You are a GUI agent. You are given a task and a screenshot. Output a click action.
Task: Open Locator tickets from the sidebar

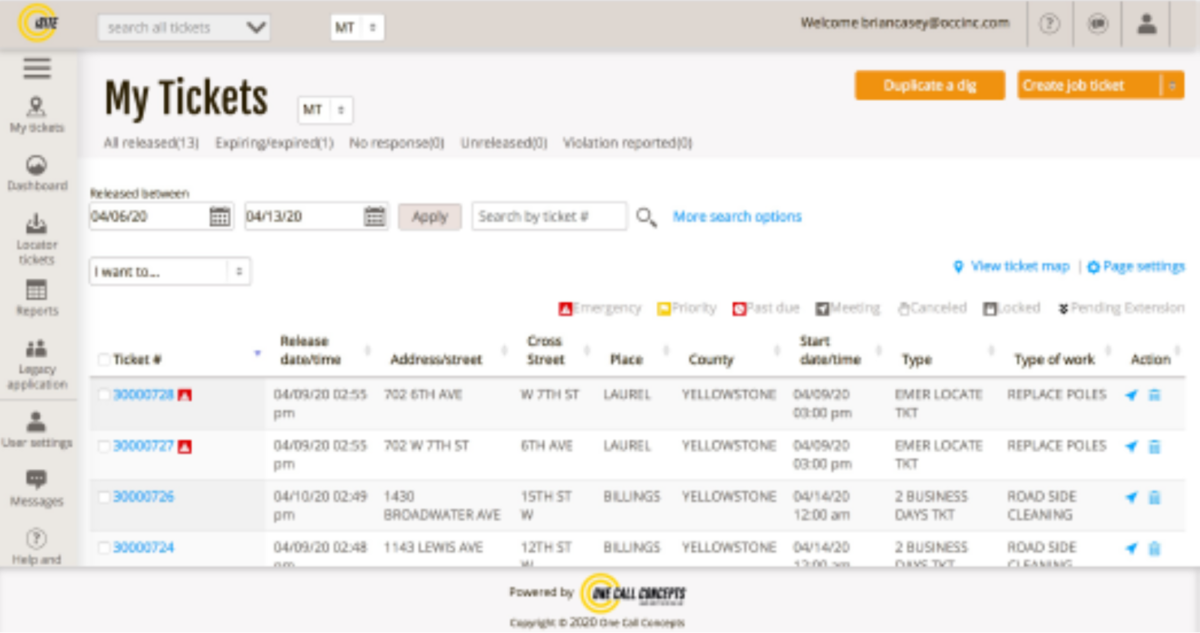pyautogui.click(x=37, y=226)
